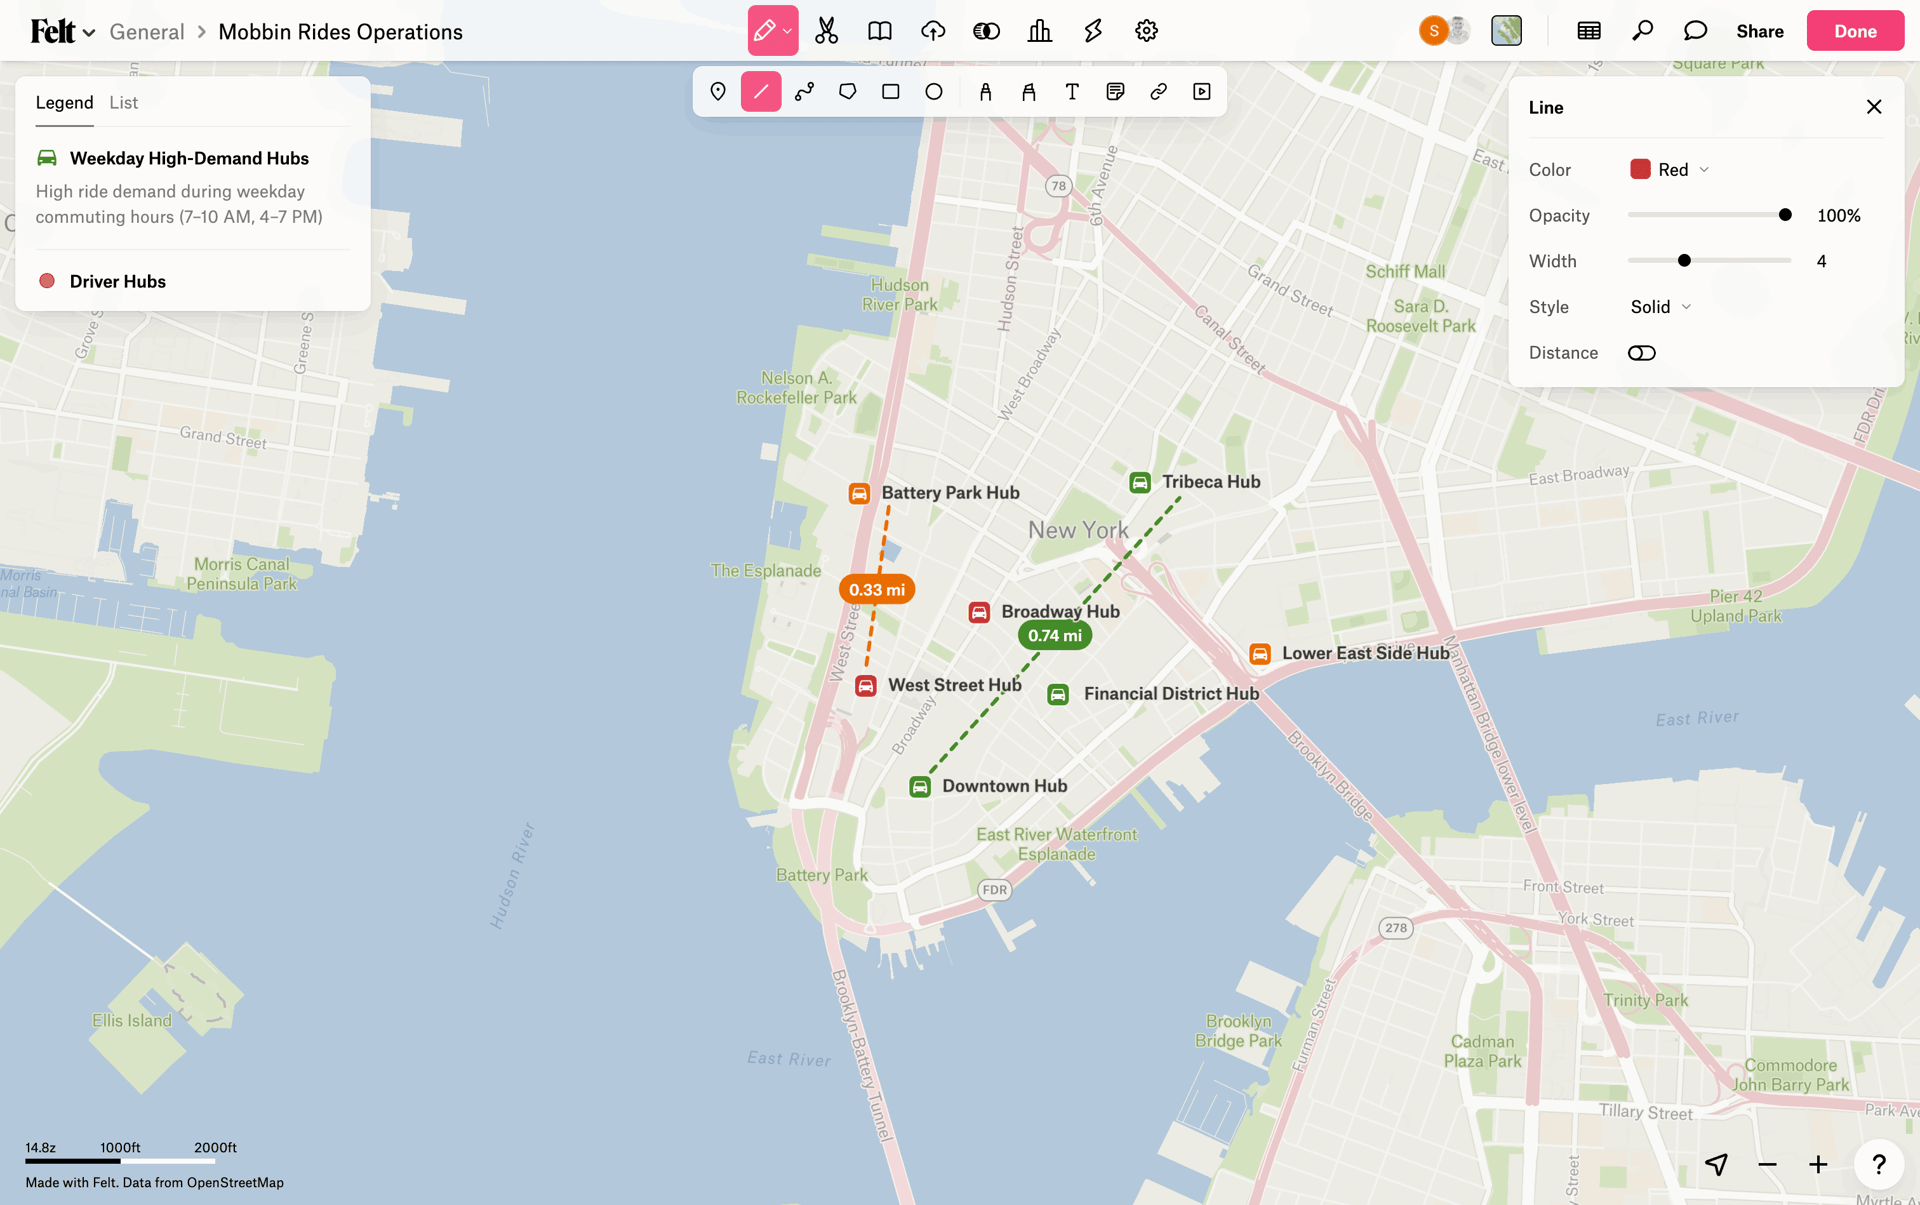This screenshot has width=1920, height=1205.
Task: Open the map settings gear
Action: (x=1146, y=31)
